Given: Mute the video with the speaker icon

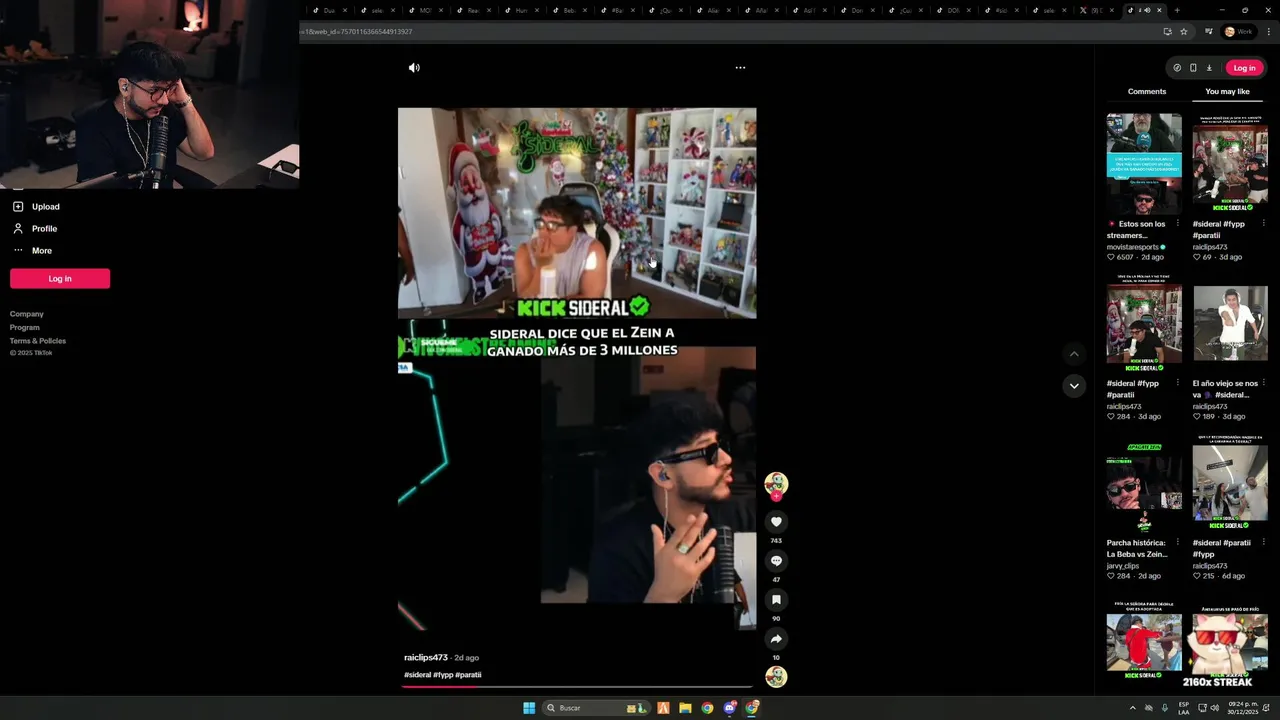Looking at the screenshot, I should coord(414,68).
